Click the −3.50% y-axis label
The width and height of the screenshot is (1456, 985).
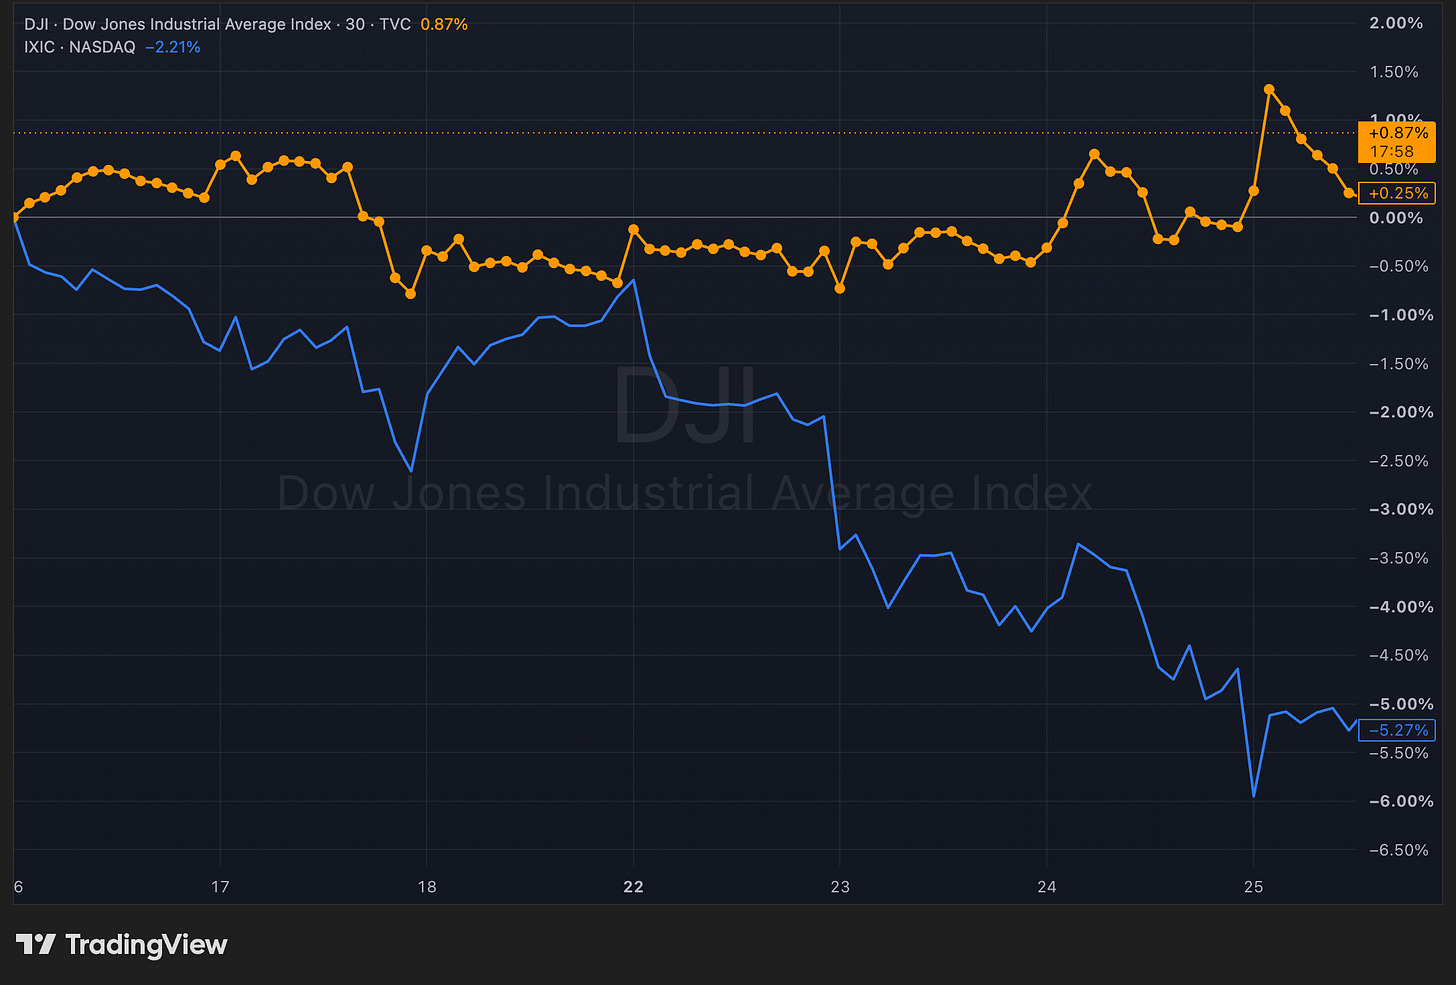click(1399, 558)
